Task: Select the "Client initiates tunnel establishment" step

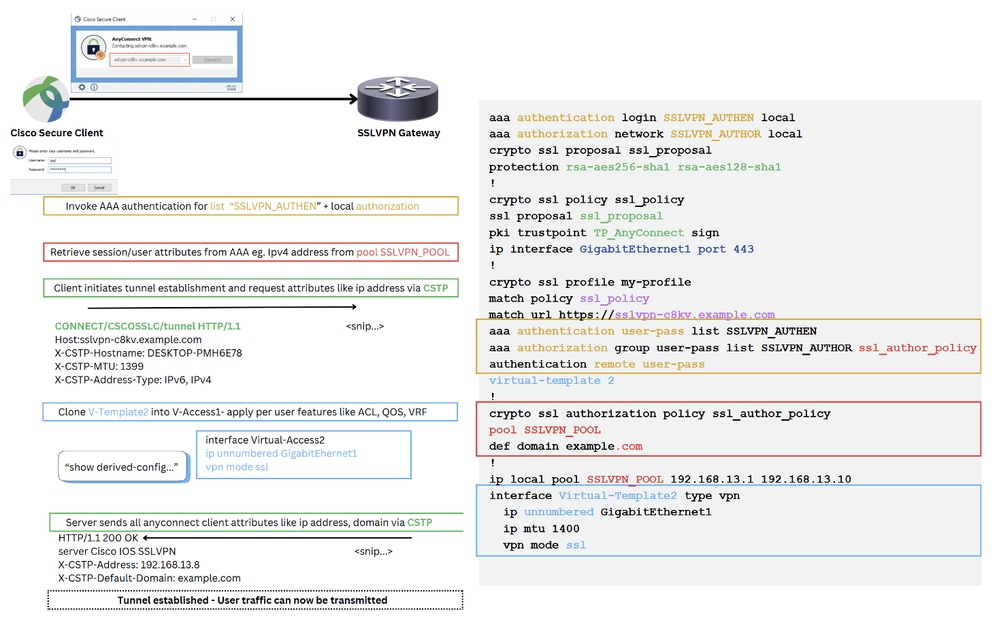Action: tap(250, 288)
